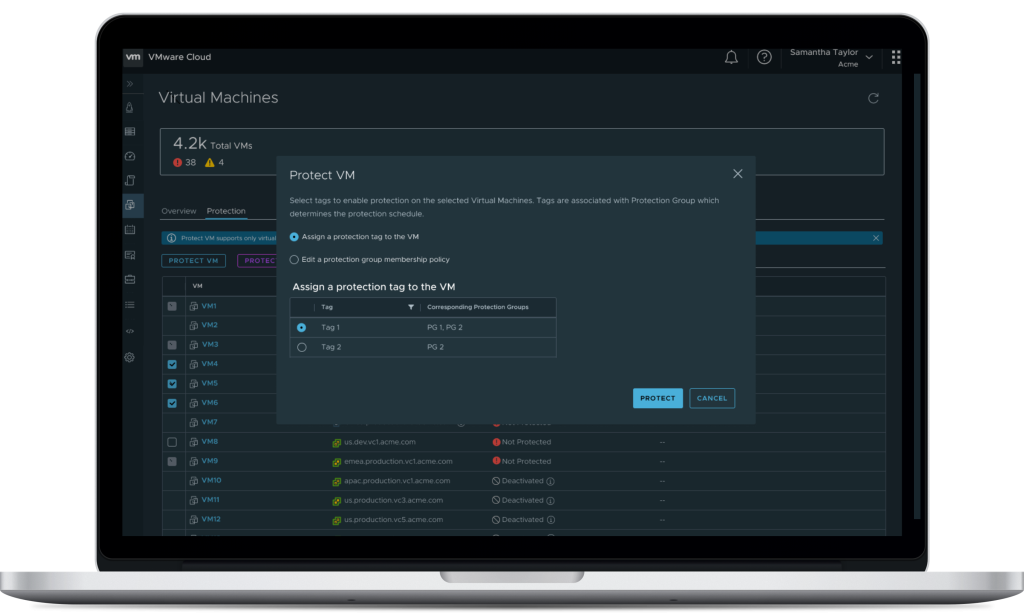Click 'apac.production.vc1.acme.com' cell
This screenshot has height=614, width=1024.
pos(397,481)
